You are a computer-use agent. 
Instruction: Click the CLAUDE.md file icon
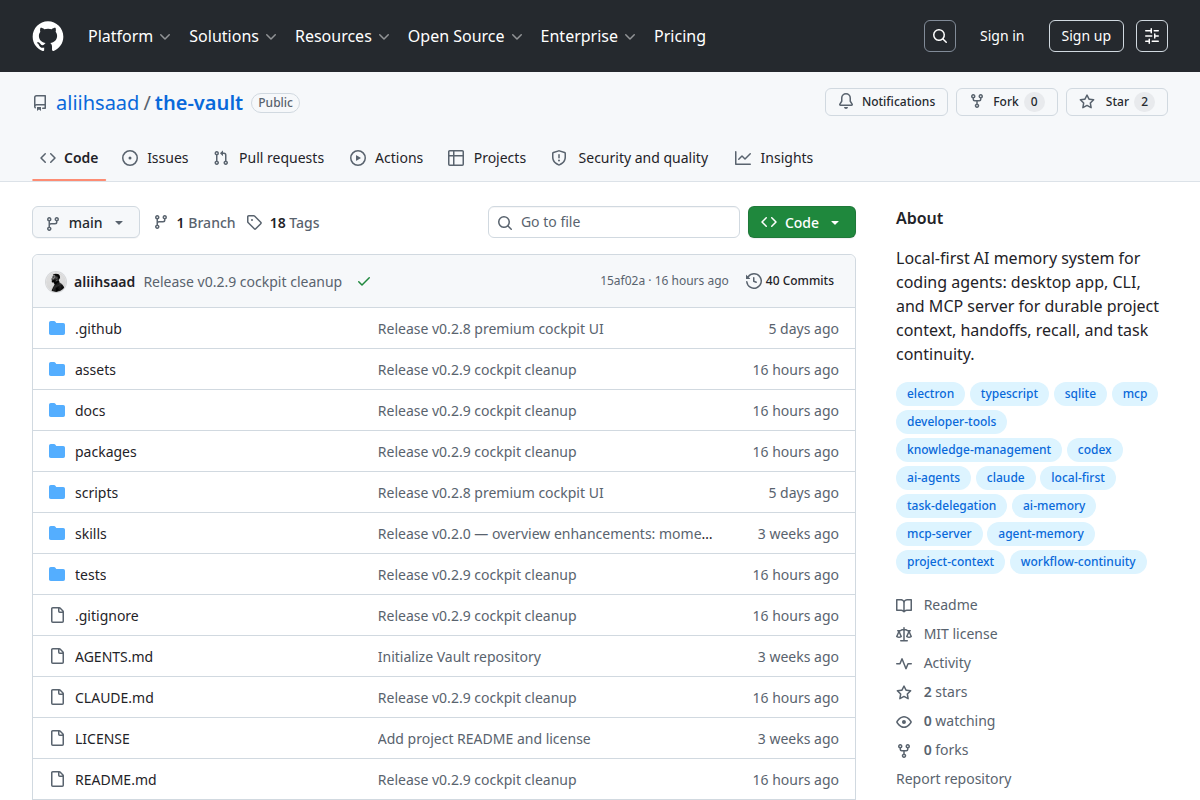click(57, 698)
